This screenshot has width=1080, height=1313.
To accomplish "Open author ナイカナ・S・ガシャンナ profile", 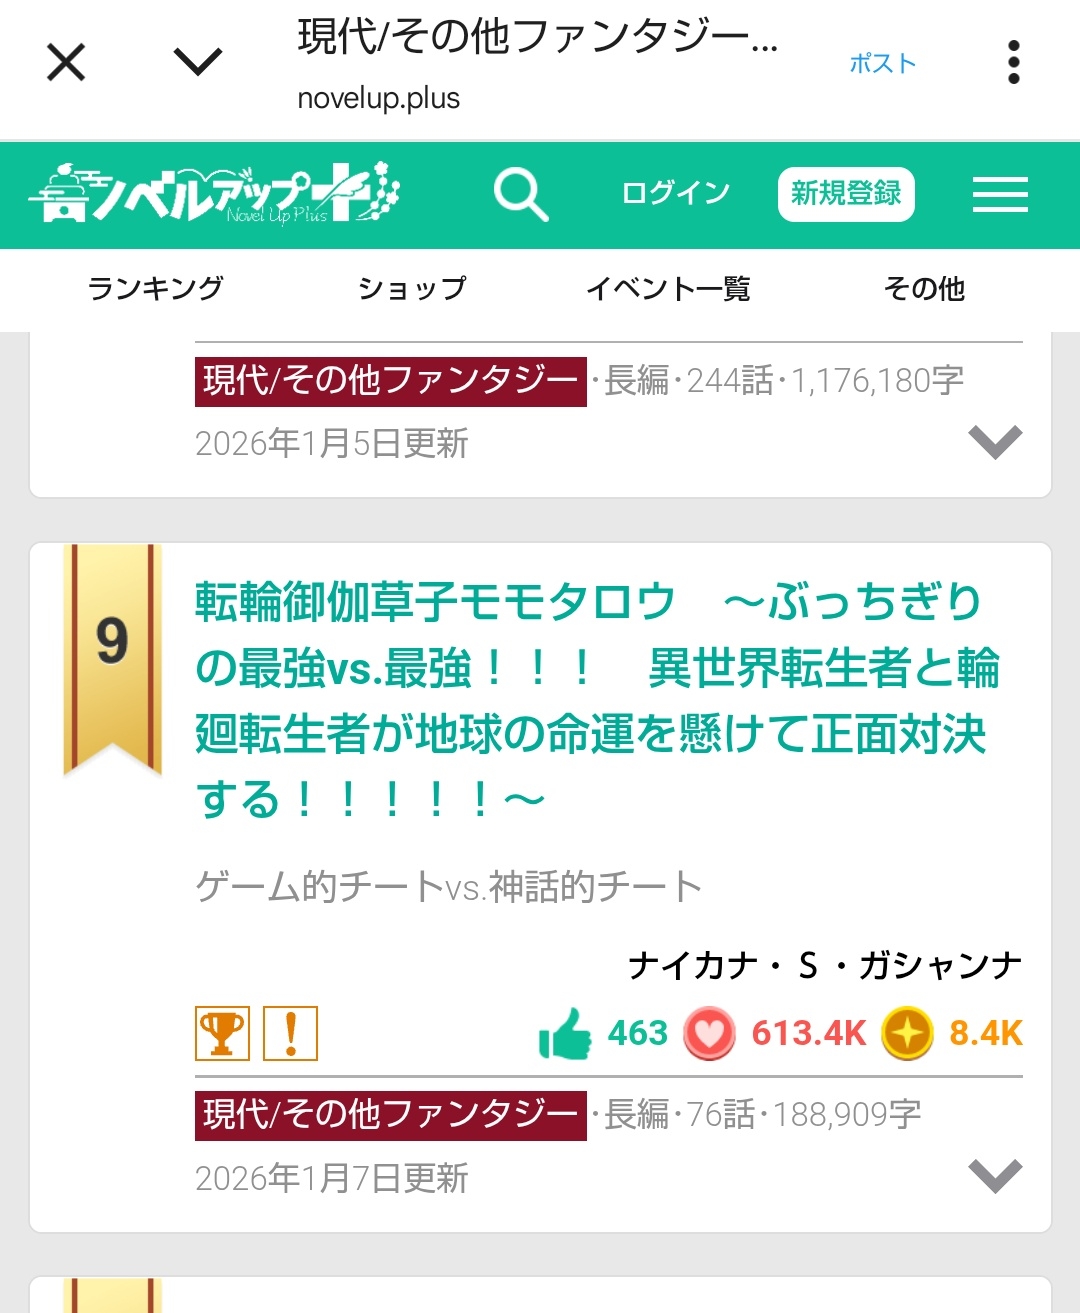I will click(x=825, y=965).
